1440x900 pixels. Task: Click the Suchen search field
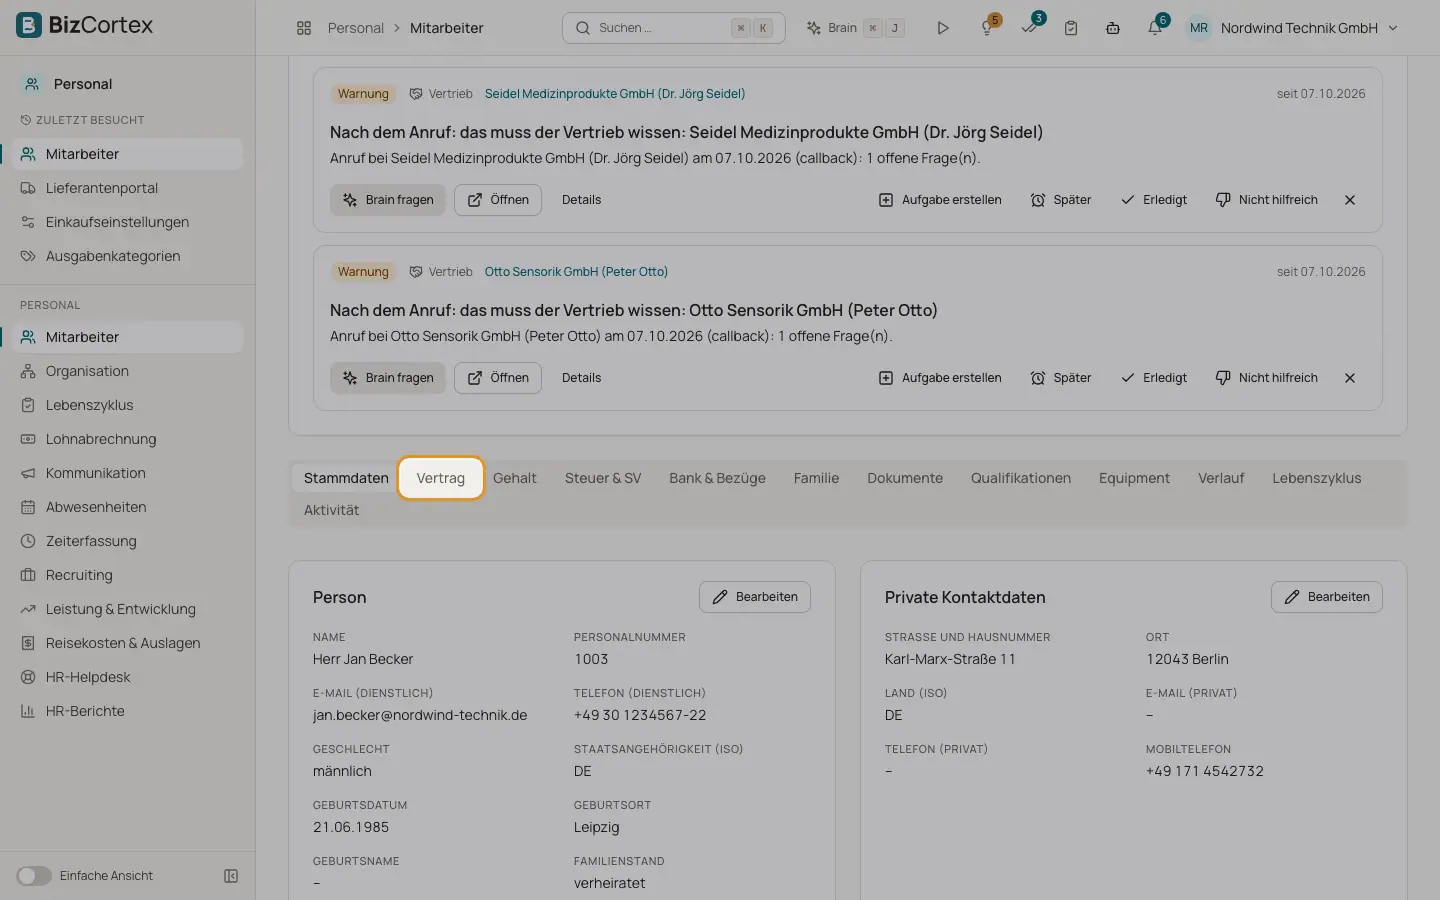pyautogui.click(x=674, y=28)
